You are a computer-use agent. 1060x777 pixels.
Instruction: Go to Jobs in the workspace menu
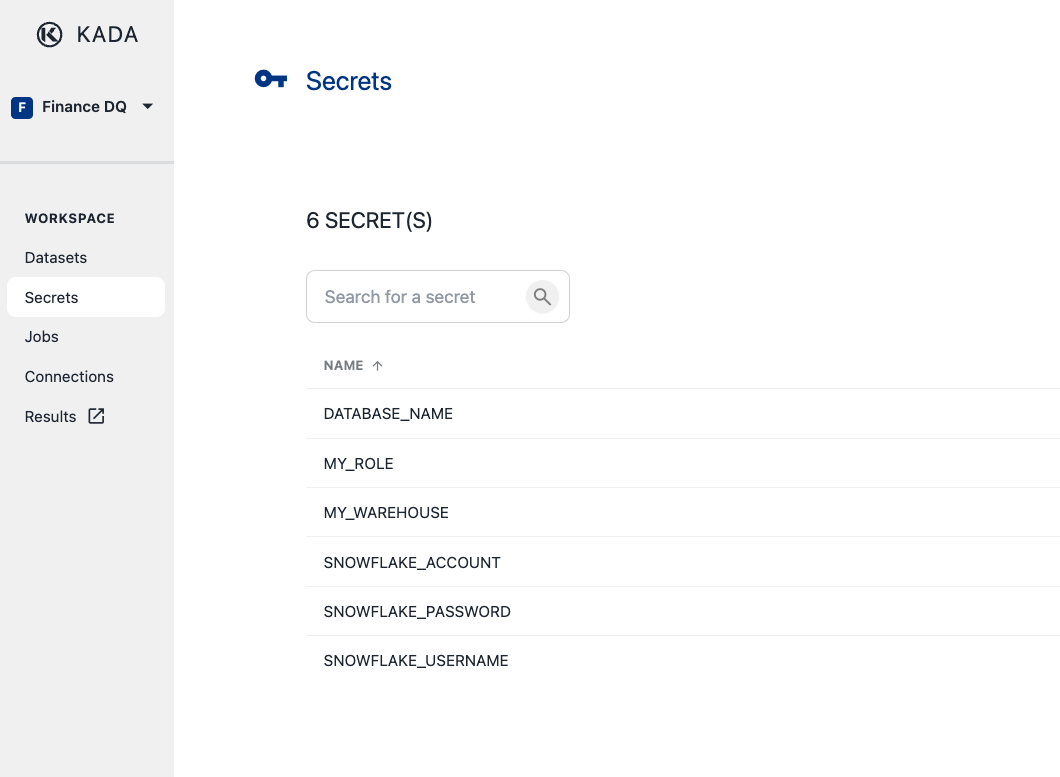coord(42,337)
